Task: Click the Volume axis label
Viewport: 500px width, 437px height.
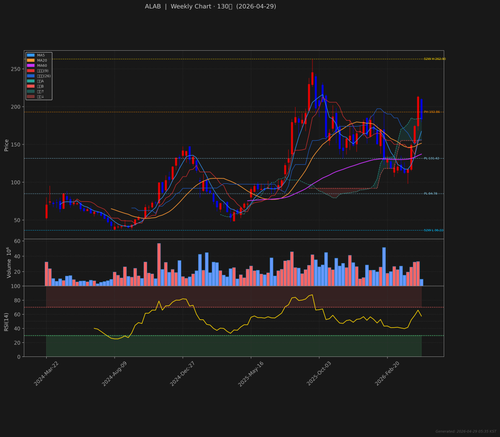Action: tap(9, 263)
